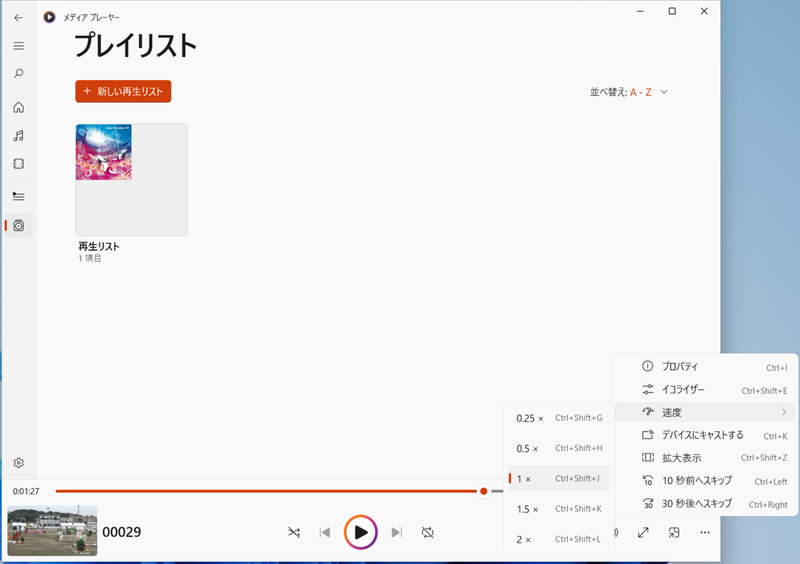This screenshot has width=800, height=564.
Task: Open the Video library icon
Action: tap(18, 164)
